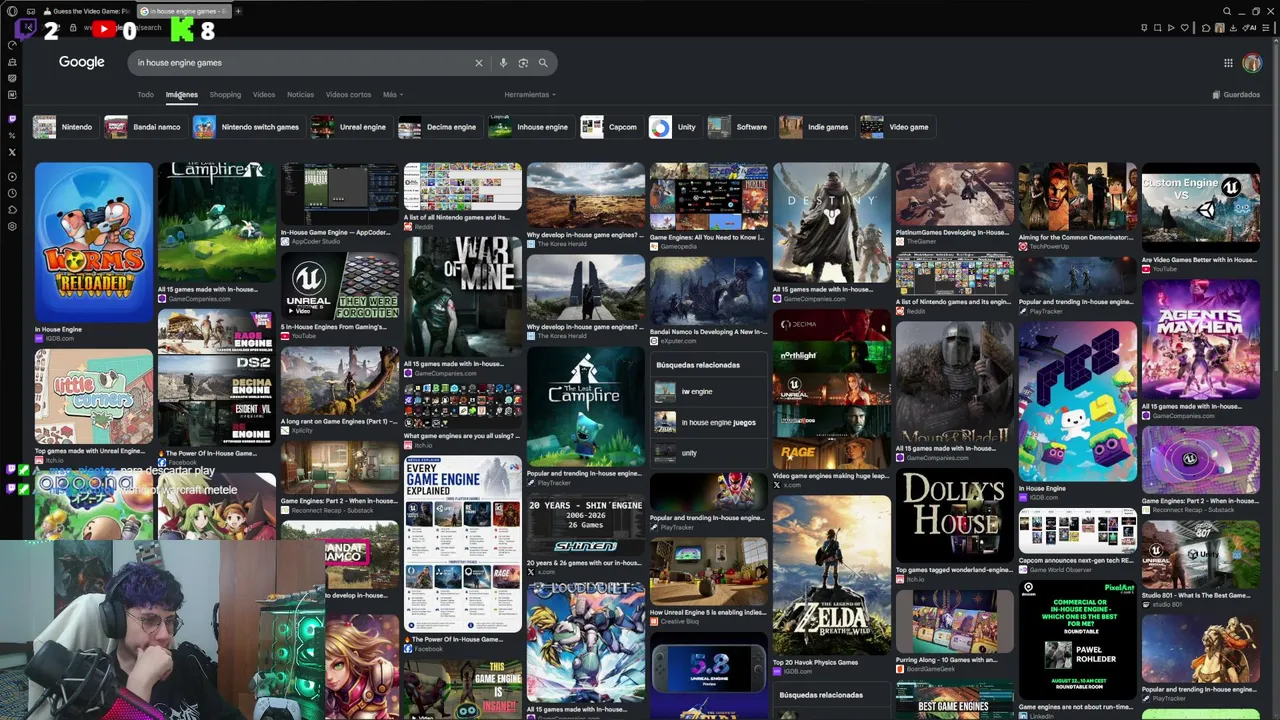Expand the Herramientas tools dropdown
This screenshot has width=1280, height=720.
[x=530, y=95]
